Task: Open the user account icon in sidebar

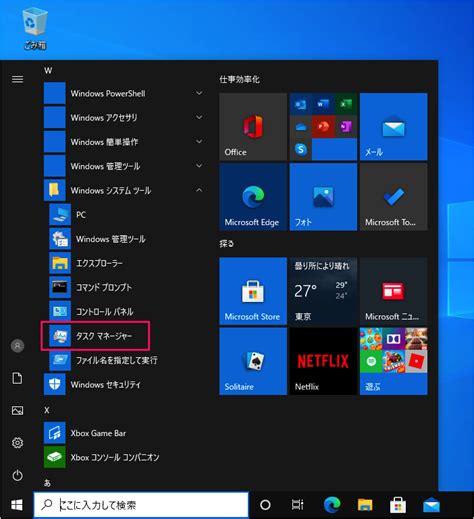Action: [x=17, y=346]
